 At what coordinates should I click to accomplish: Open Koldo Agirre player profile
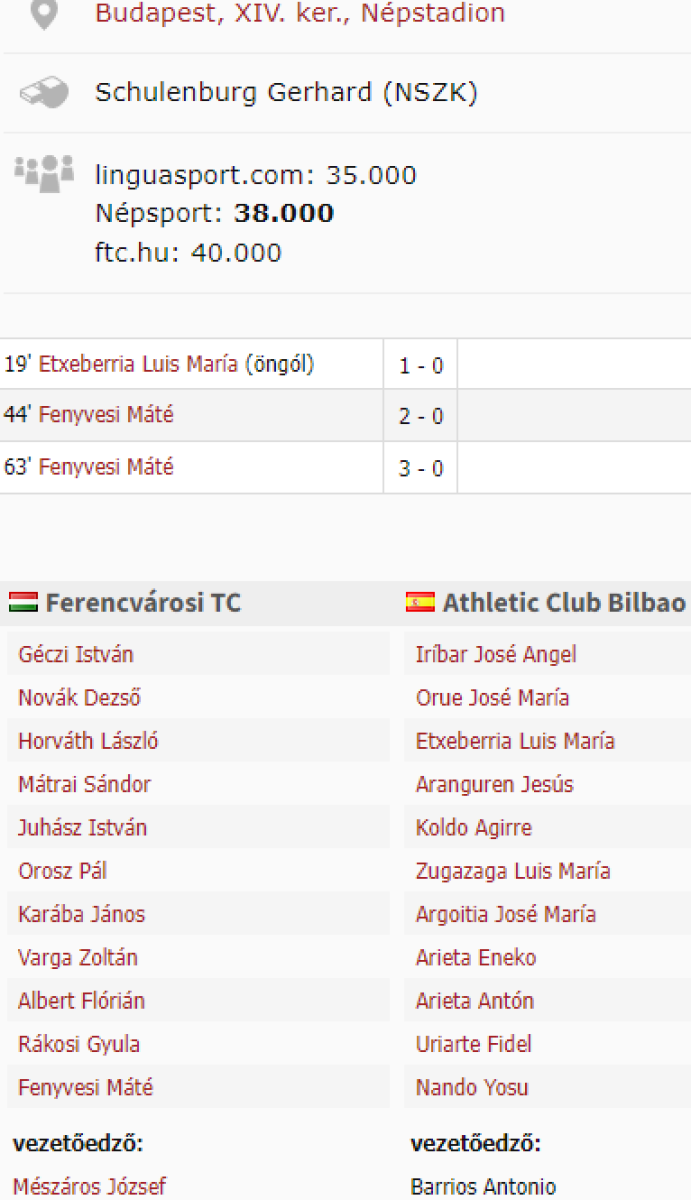[474, 828]
